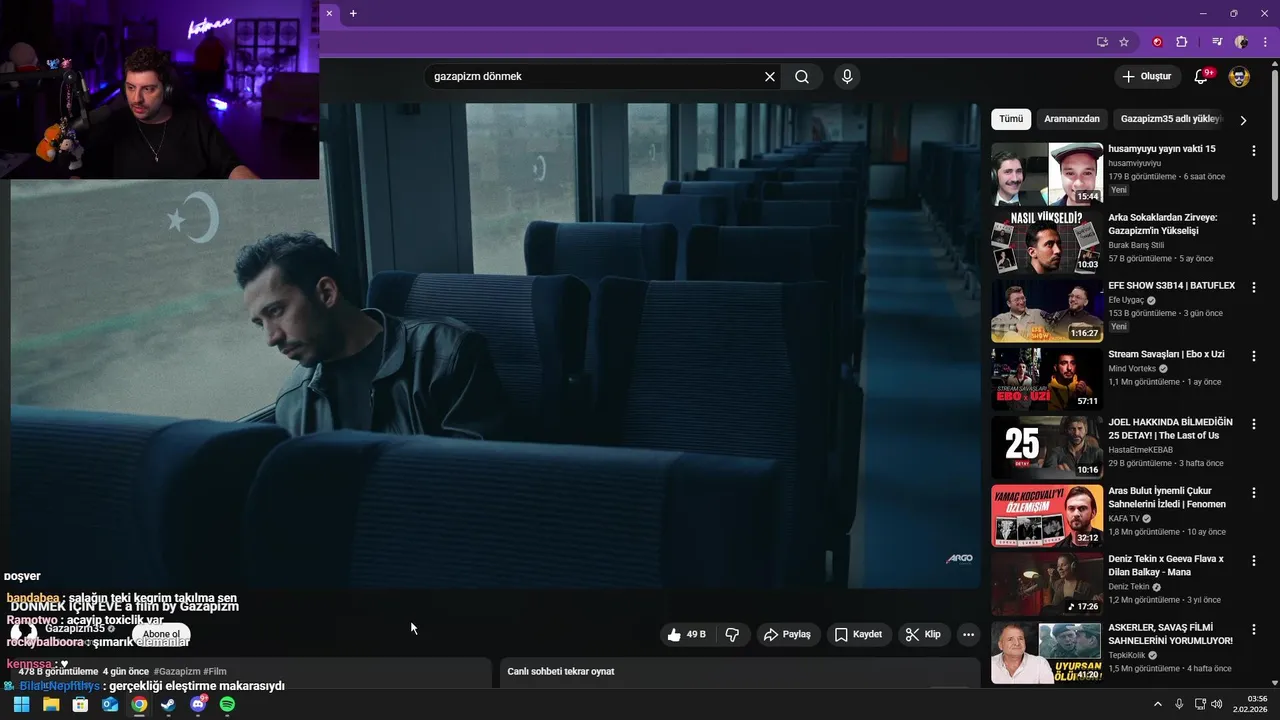Open Discord from taskbar
Screen dimensions: 1280x720
[x=198, y=704]
